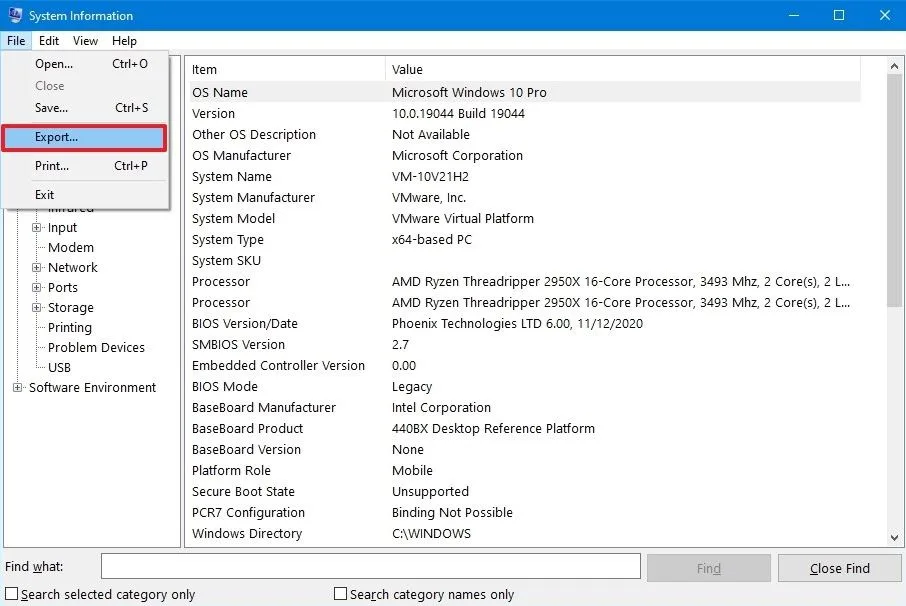The width and height of the screenshot is (906, 606).
Task: Click the vertical scrollbar thumb
Action: 894,191
